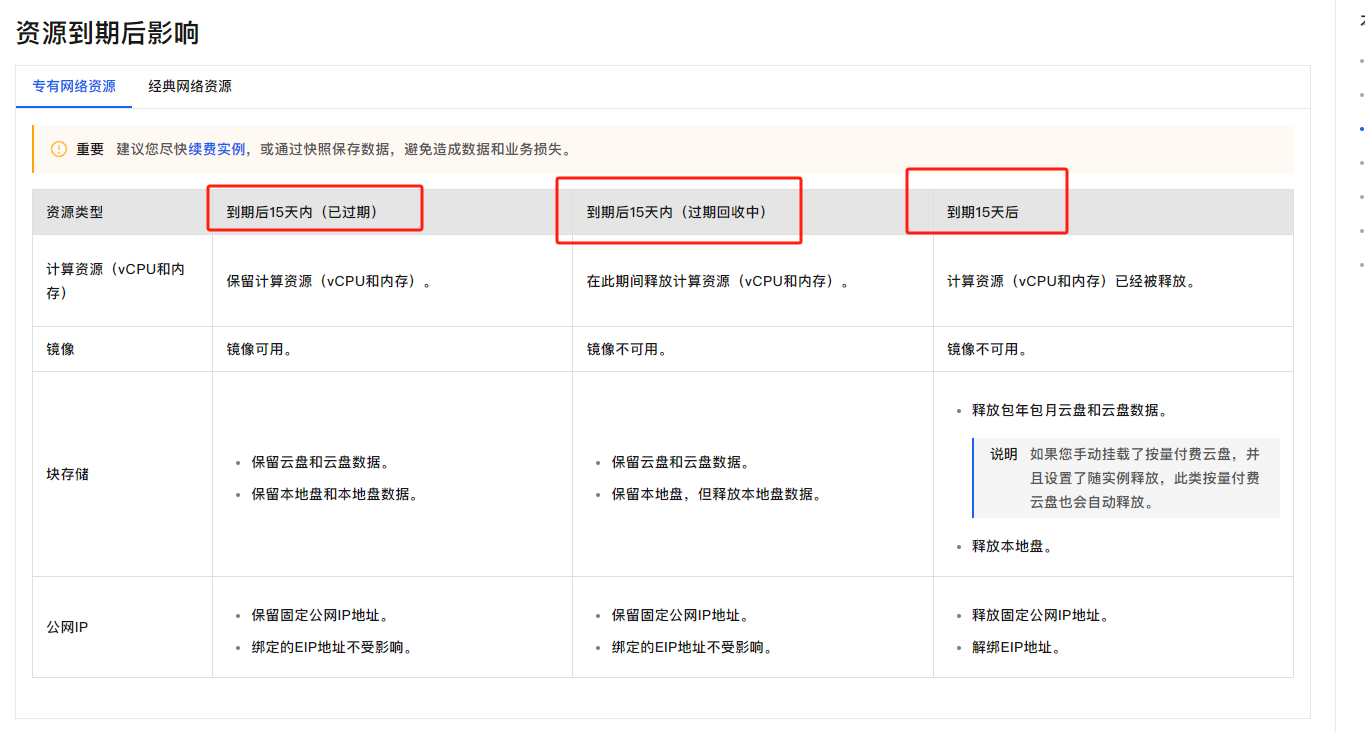Click 保留云盘和云盘数据 in the 过期回收中 column

[680, 463]
